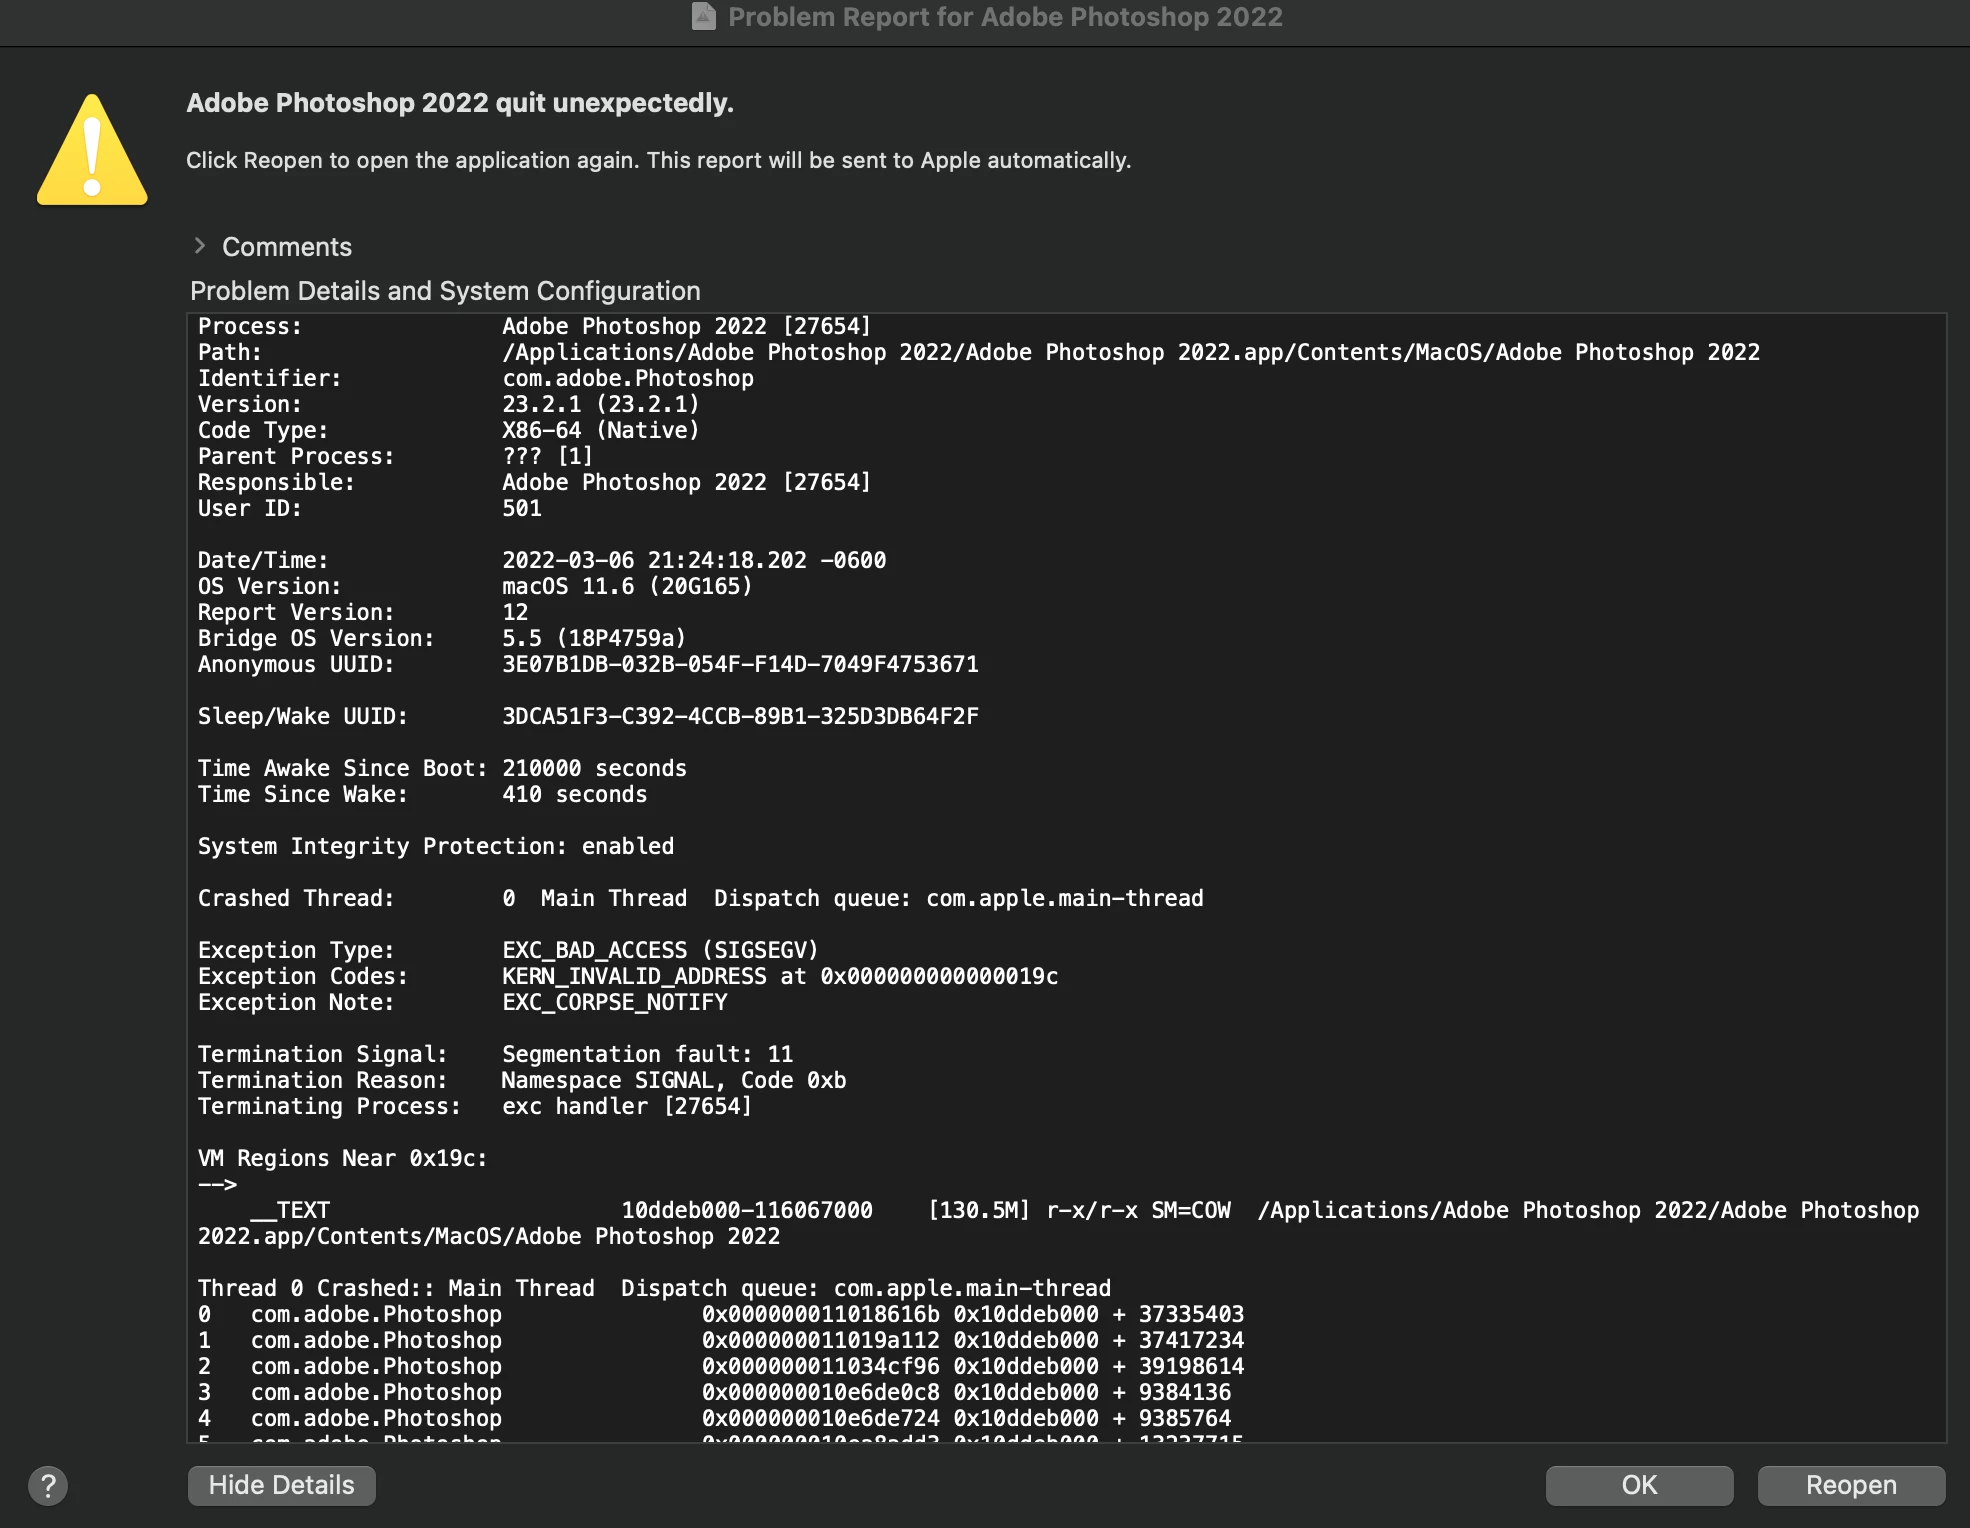Click stack frame 0 com.adobe.Photoshop entry
Image resolution: width=1970 pixels, height=1528 pixels.
(376, 1314)
